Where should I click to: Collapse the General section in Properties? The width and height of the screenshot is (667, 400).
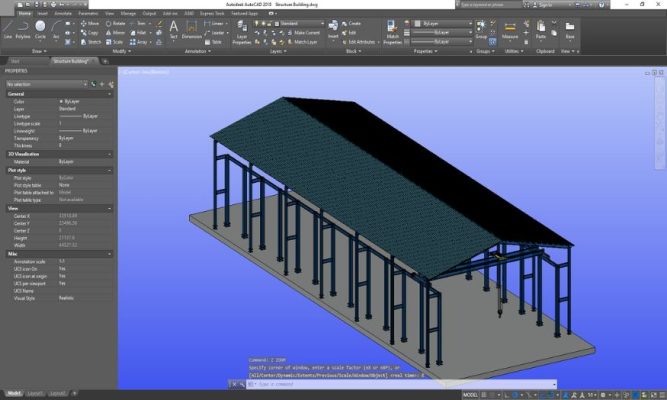click(x=111, y=93)
